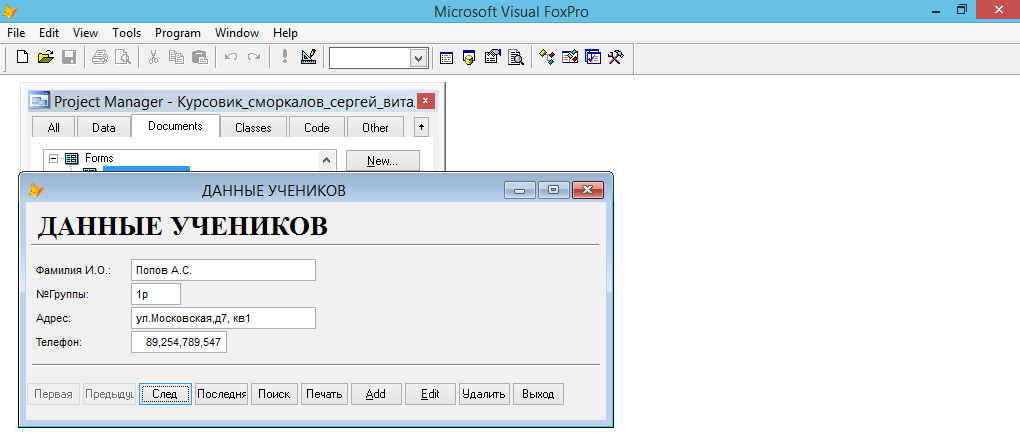Click the Open folder toolbar icon
This screenshot has height=438, width=1020.
pos(45,57)
